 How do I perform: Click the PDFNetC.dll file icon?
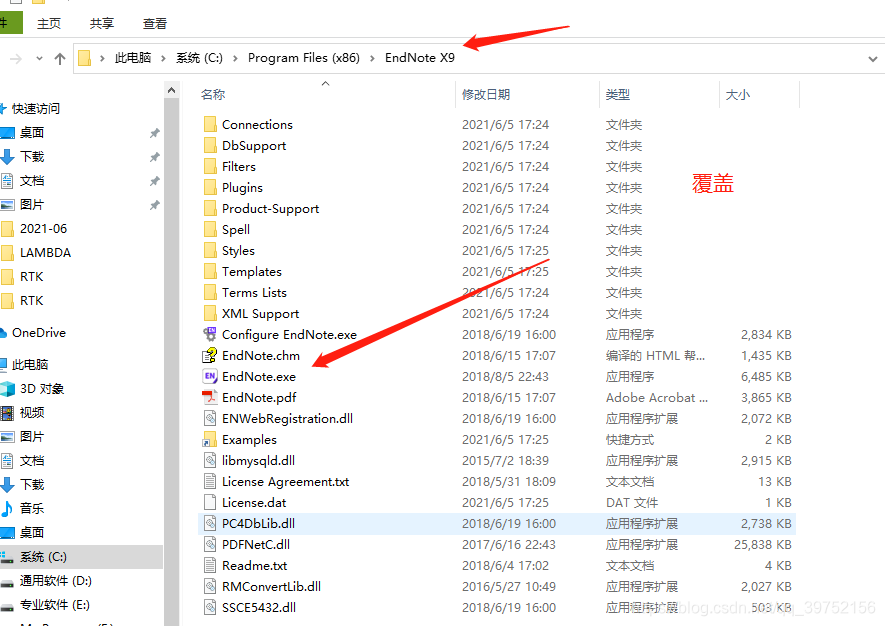[210, 544]
